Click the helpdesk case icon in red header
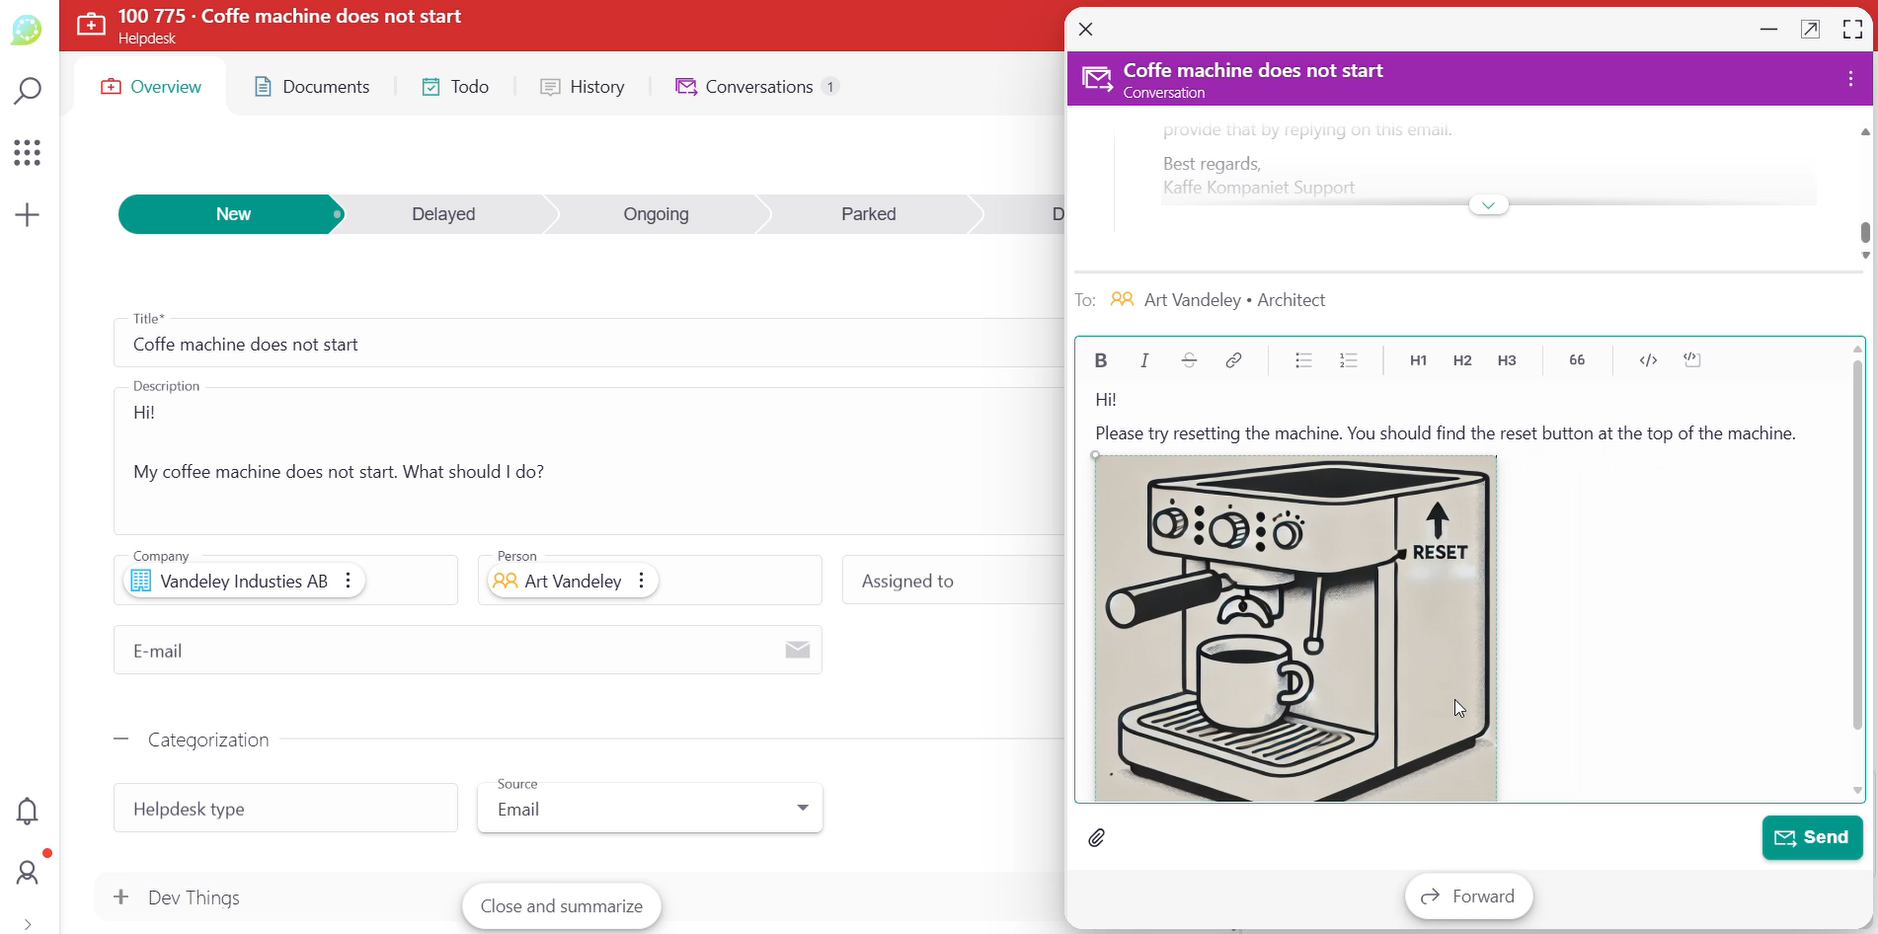This screenshot has width=1878, height=934. click(91, 25)
